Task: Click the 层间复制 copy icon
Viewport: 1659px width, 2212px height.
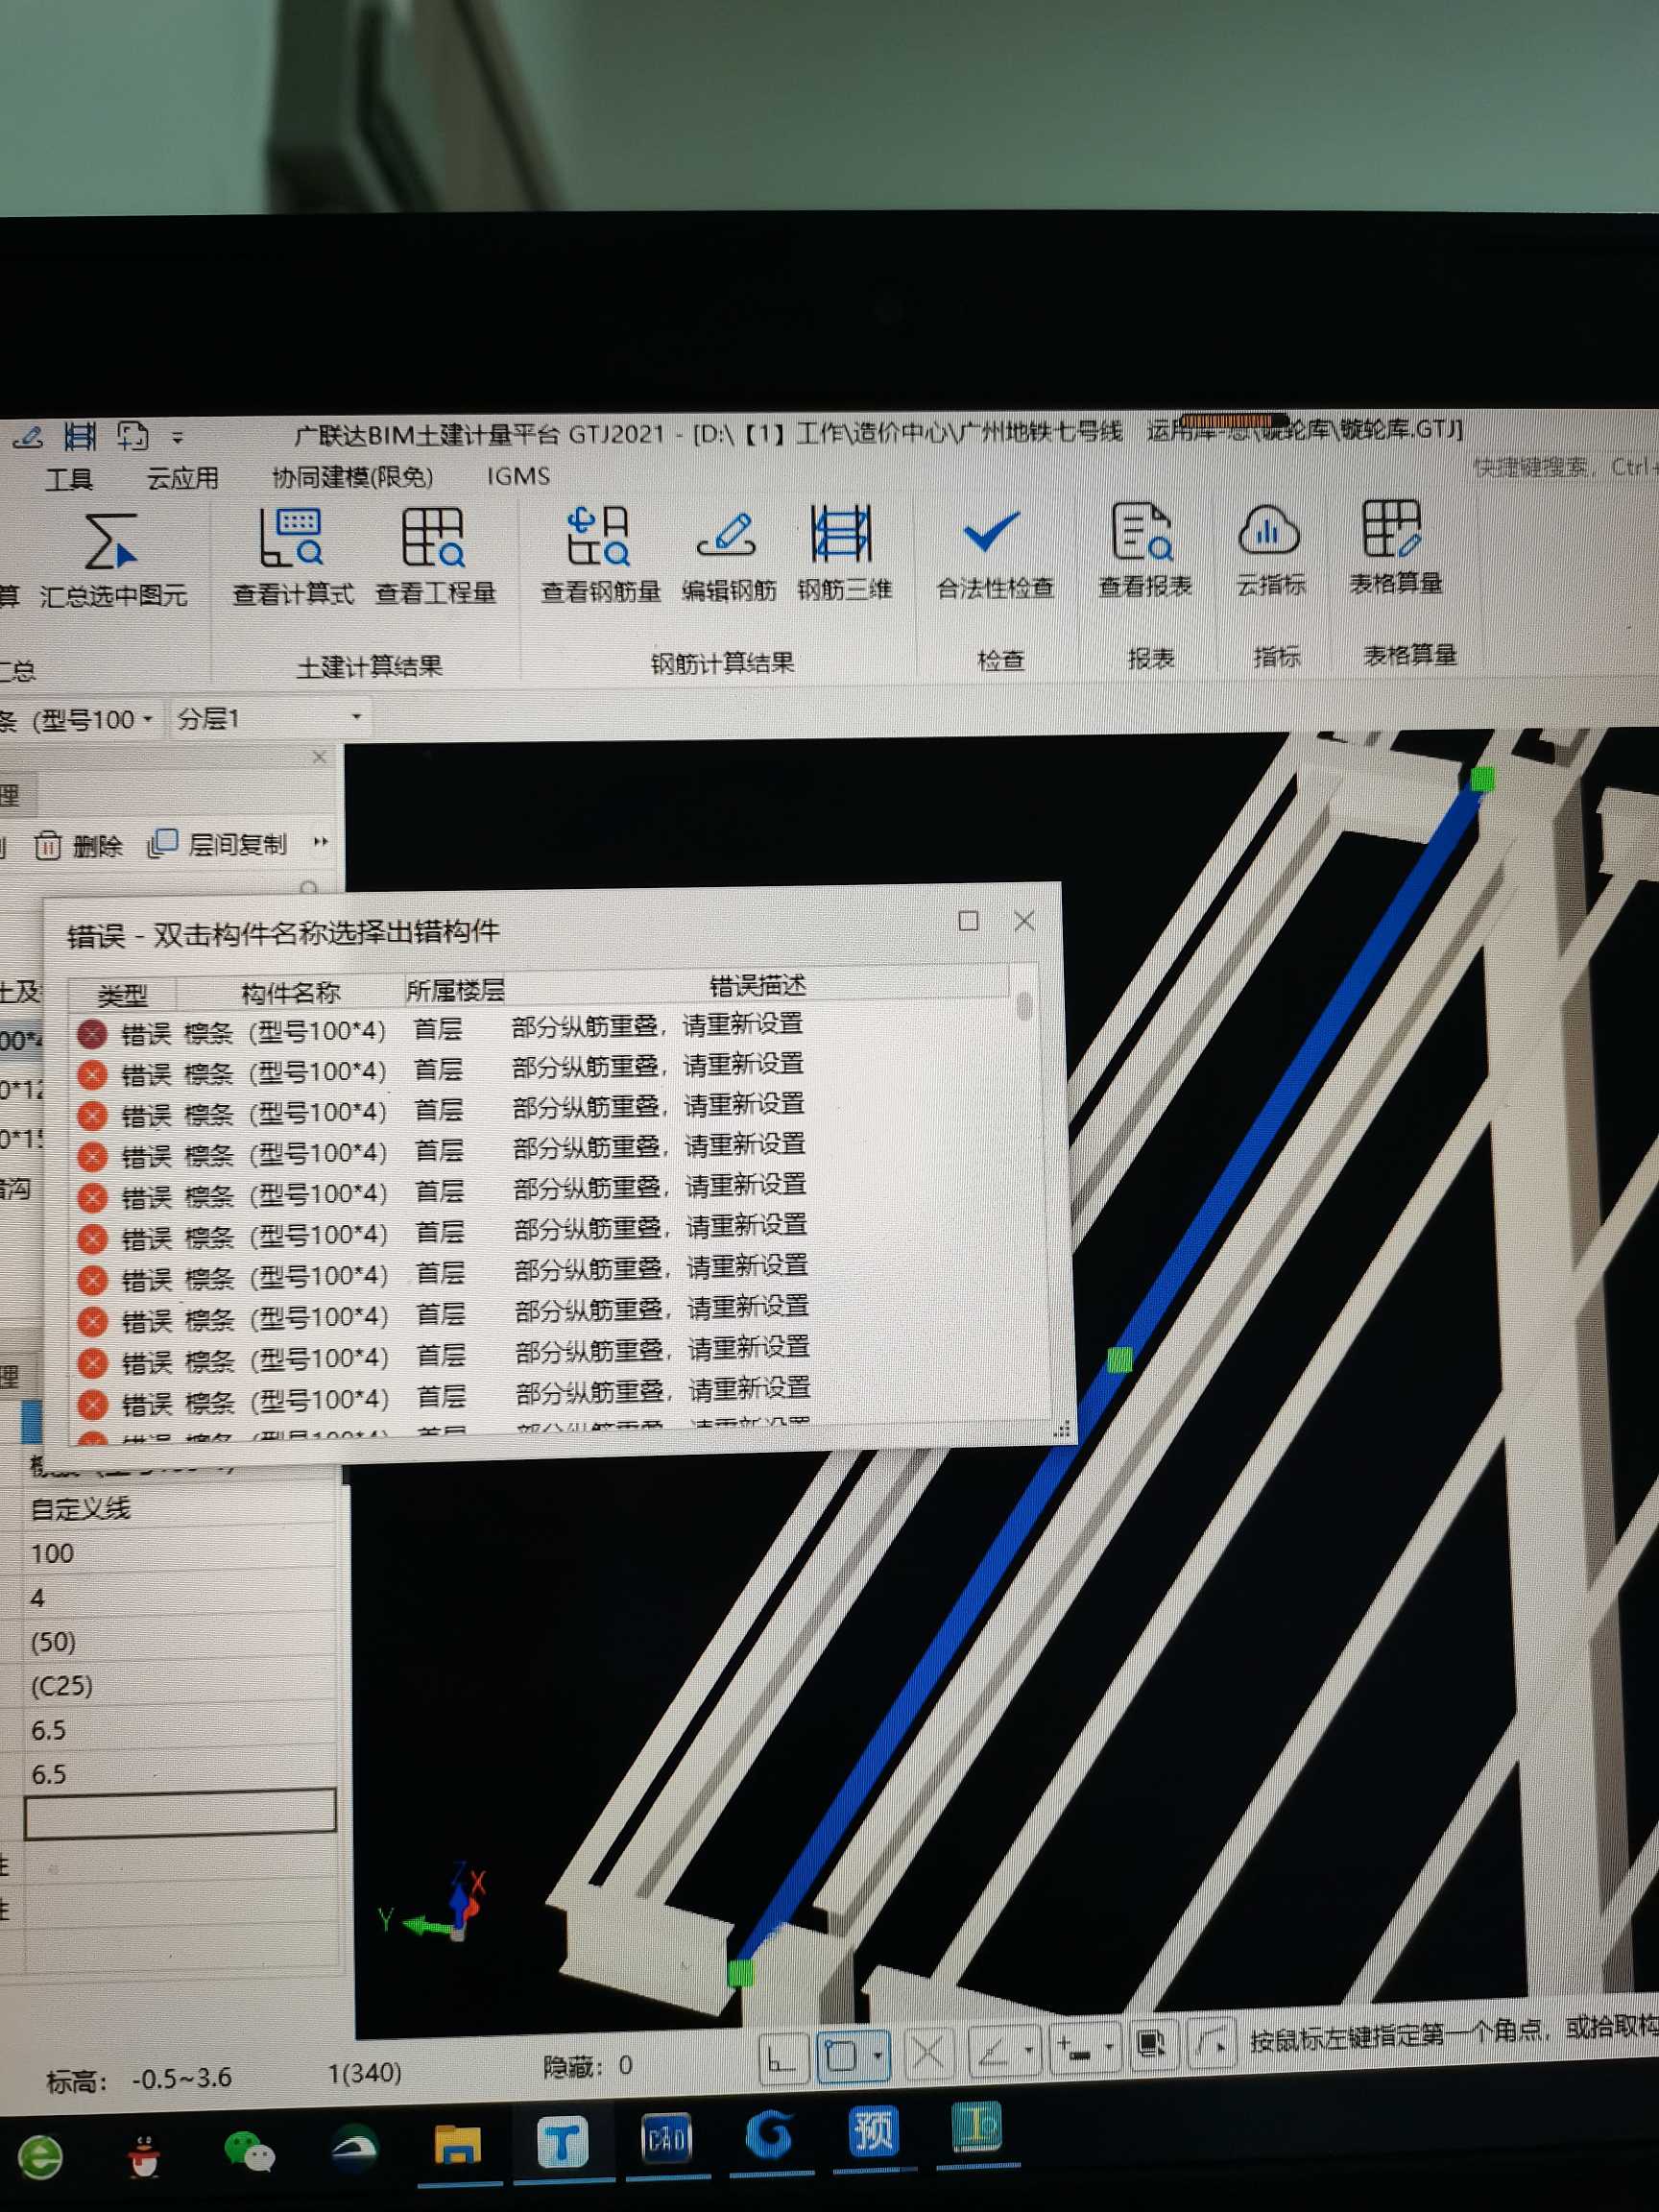Action: pyautogui.click(x=162, y=845)
